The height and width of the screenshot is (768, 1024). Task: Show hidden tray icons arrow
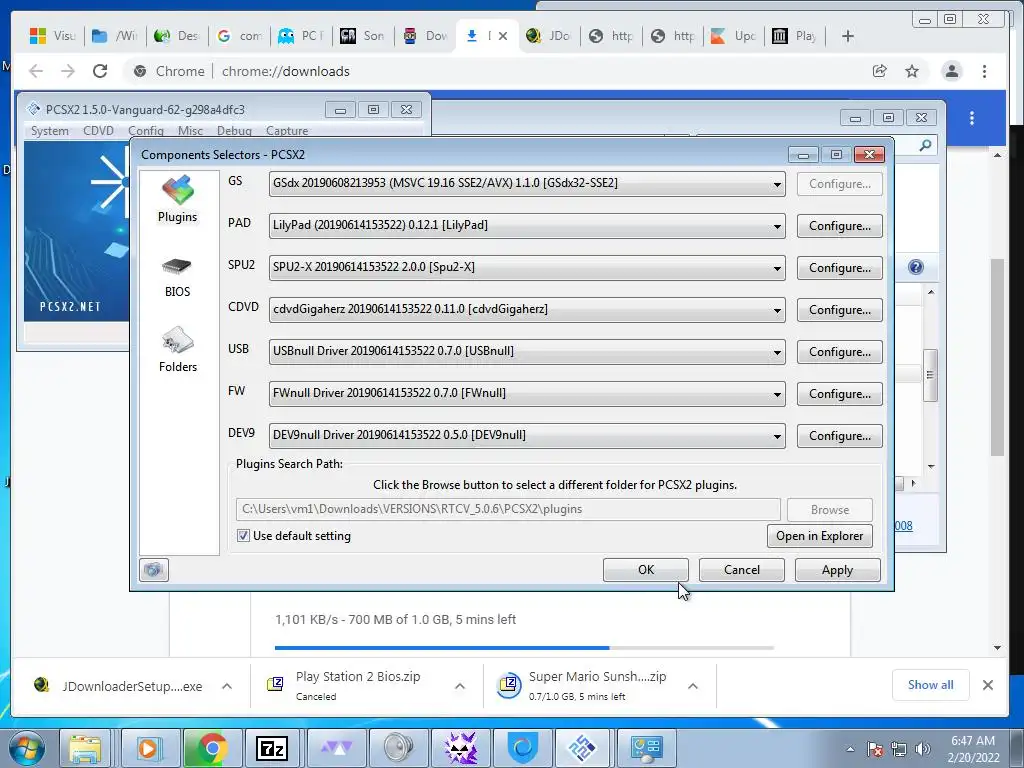[x=850, y=749]
